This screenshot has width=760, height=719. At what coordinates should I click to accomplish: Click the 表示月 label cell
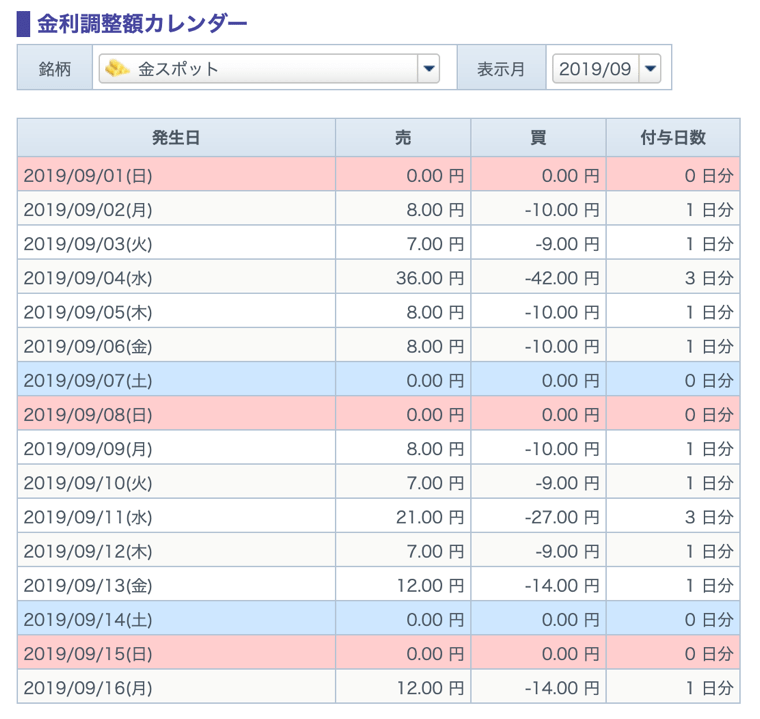tap(501, 68)
